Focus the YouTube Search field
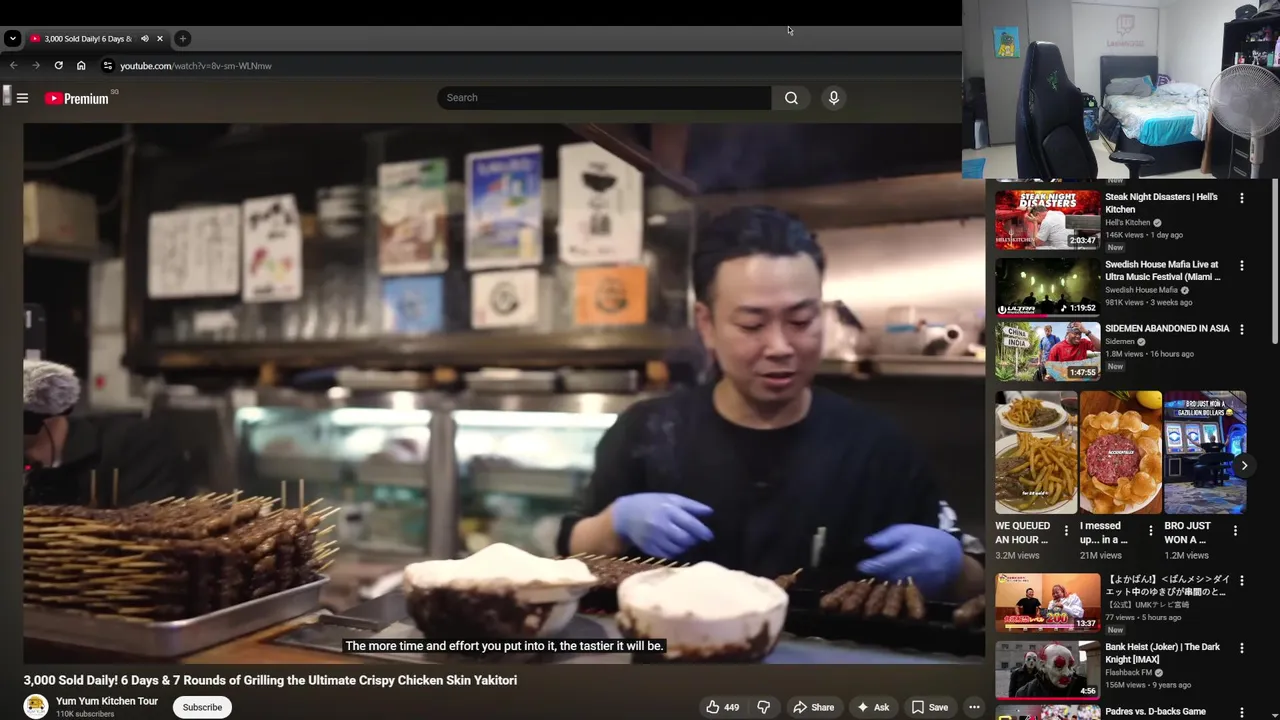Viewport: 1280px width, 720px height. click(x=604, y=98)
